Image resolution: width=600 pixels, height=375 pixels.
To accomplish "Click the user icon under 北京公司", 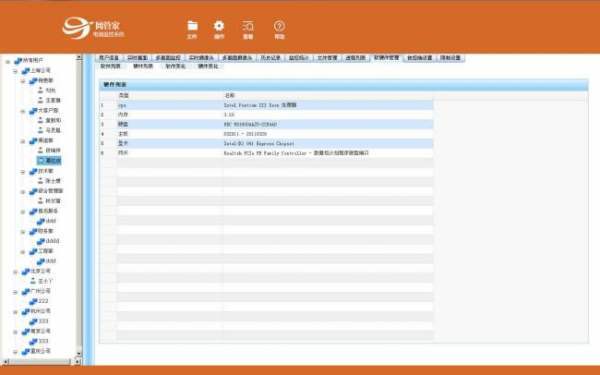I will (33, 281).
